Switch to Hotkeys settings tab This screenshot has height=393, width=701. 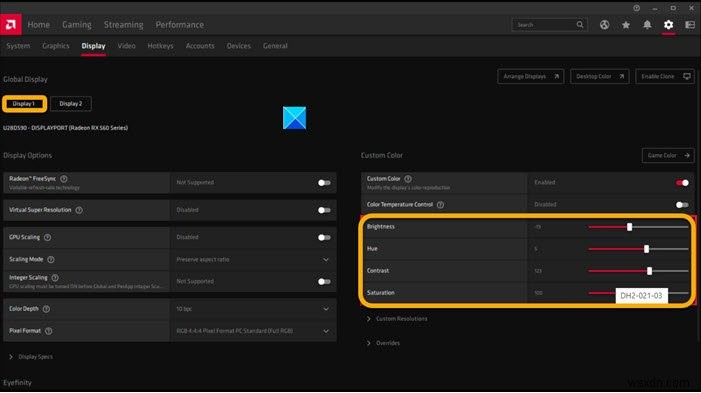click(160, 46)
